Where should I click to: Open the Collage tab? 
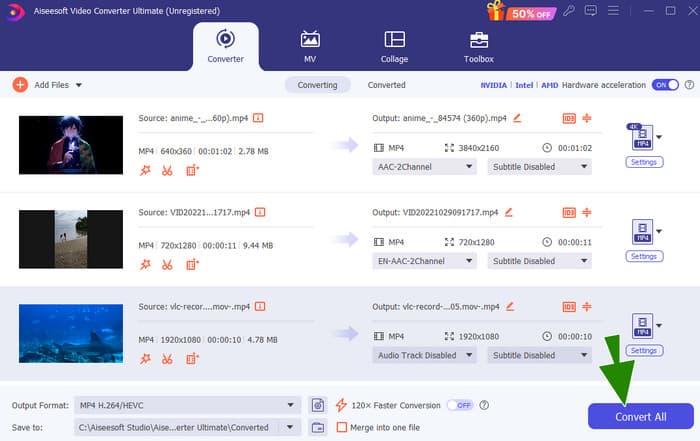394,46
